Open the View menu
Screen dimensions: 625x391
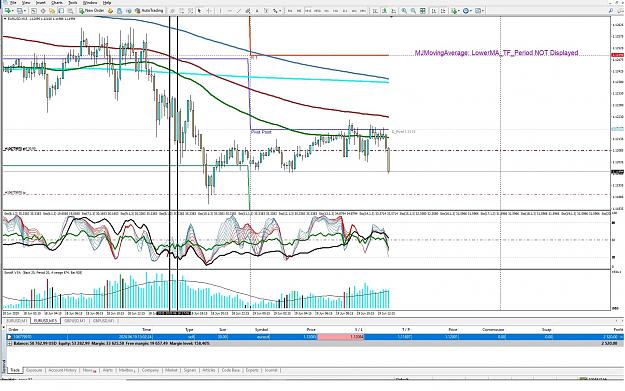(26, 3)
